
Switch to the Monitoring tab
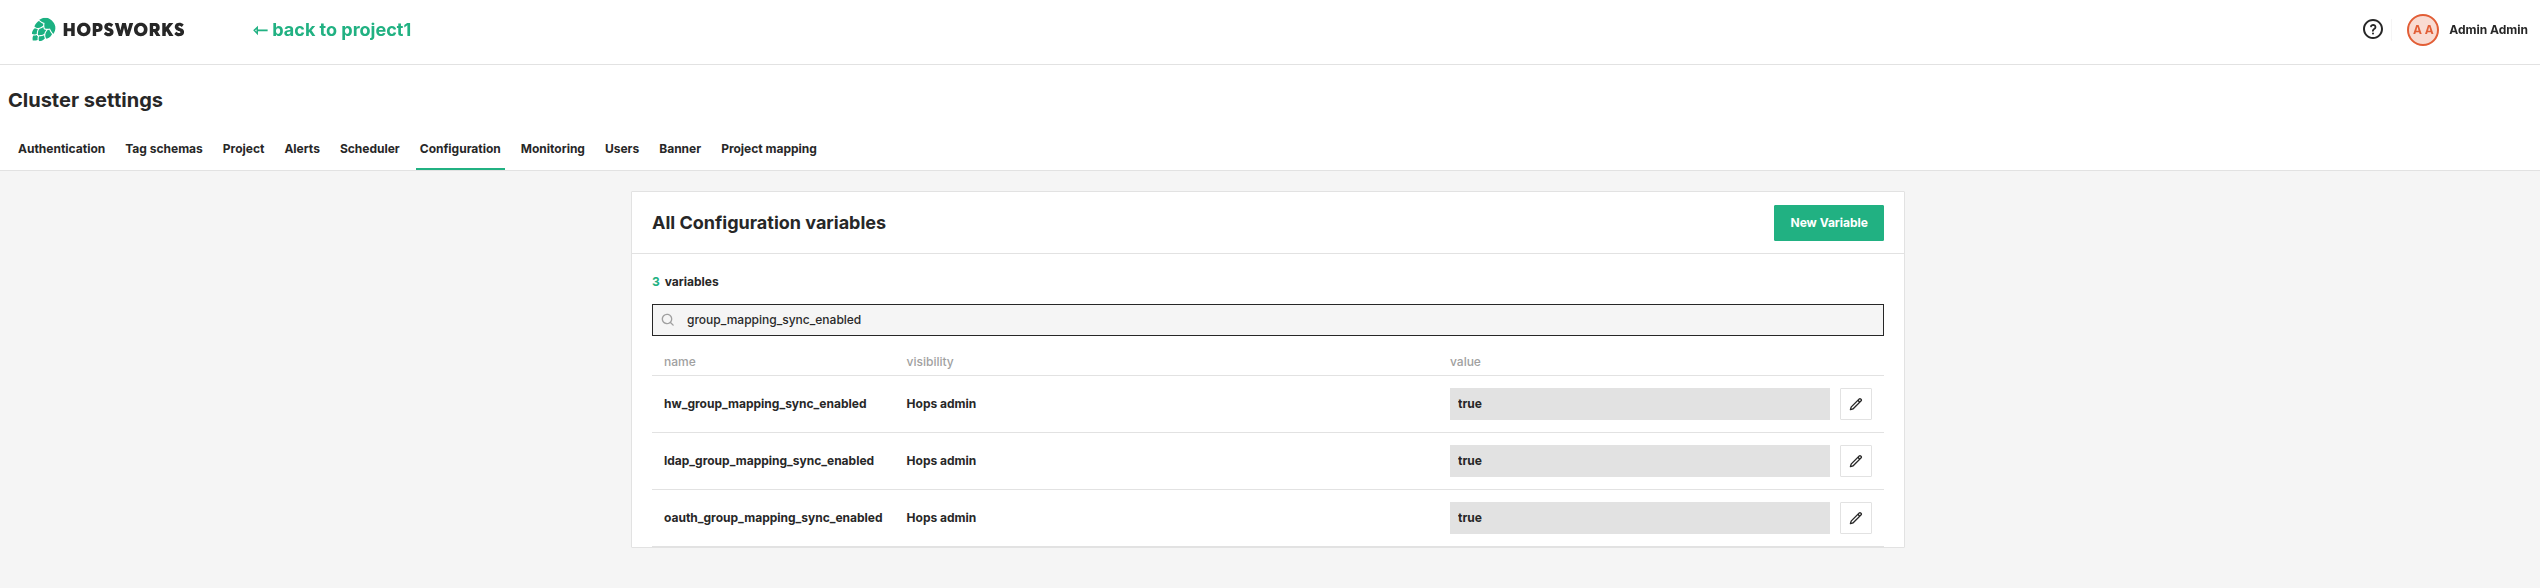point(552,149)
